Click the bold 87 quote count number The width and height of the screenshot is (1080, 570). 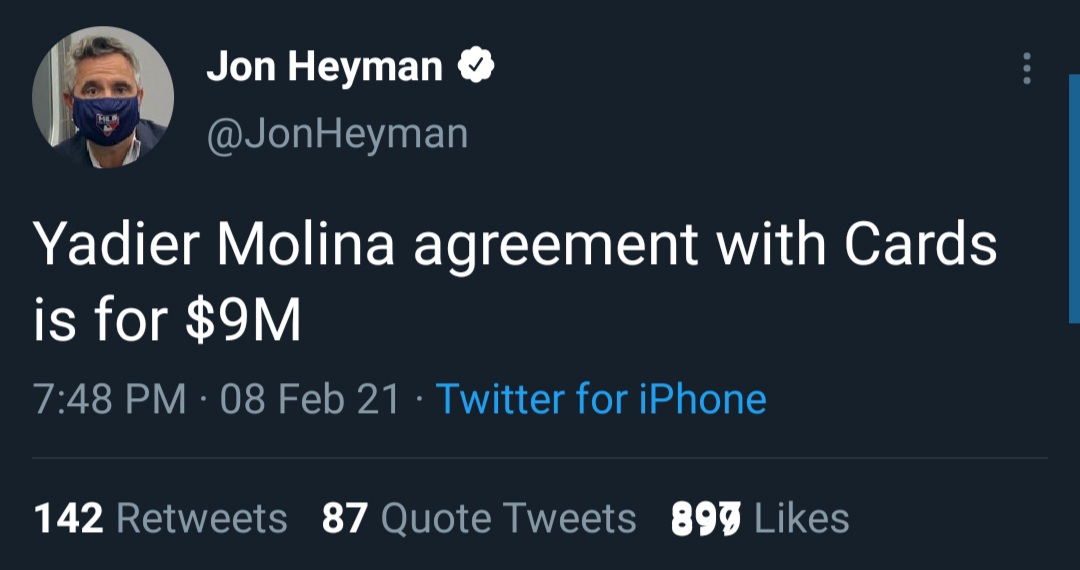point(345,519)
